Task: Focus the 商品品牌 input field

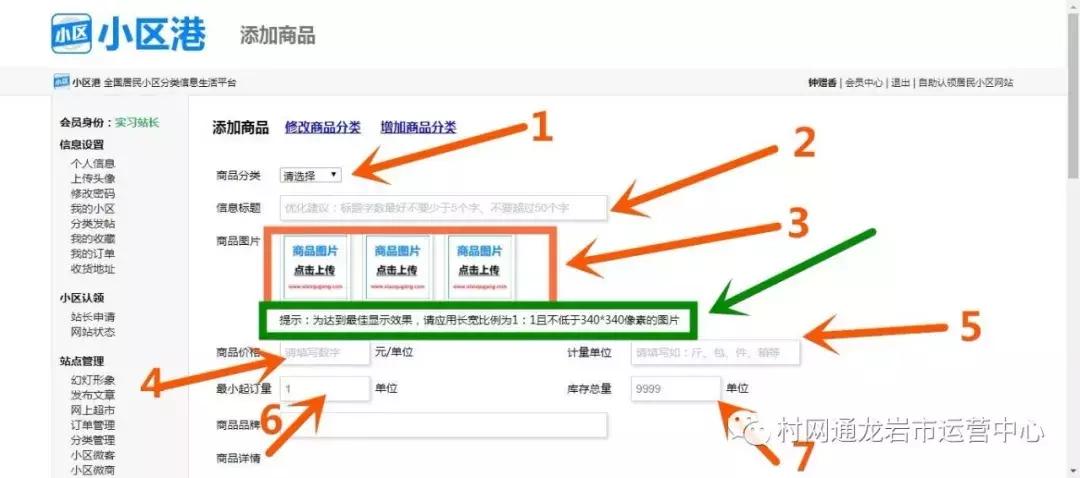Action: pyautogui.click(x=444, y=425)
